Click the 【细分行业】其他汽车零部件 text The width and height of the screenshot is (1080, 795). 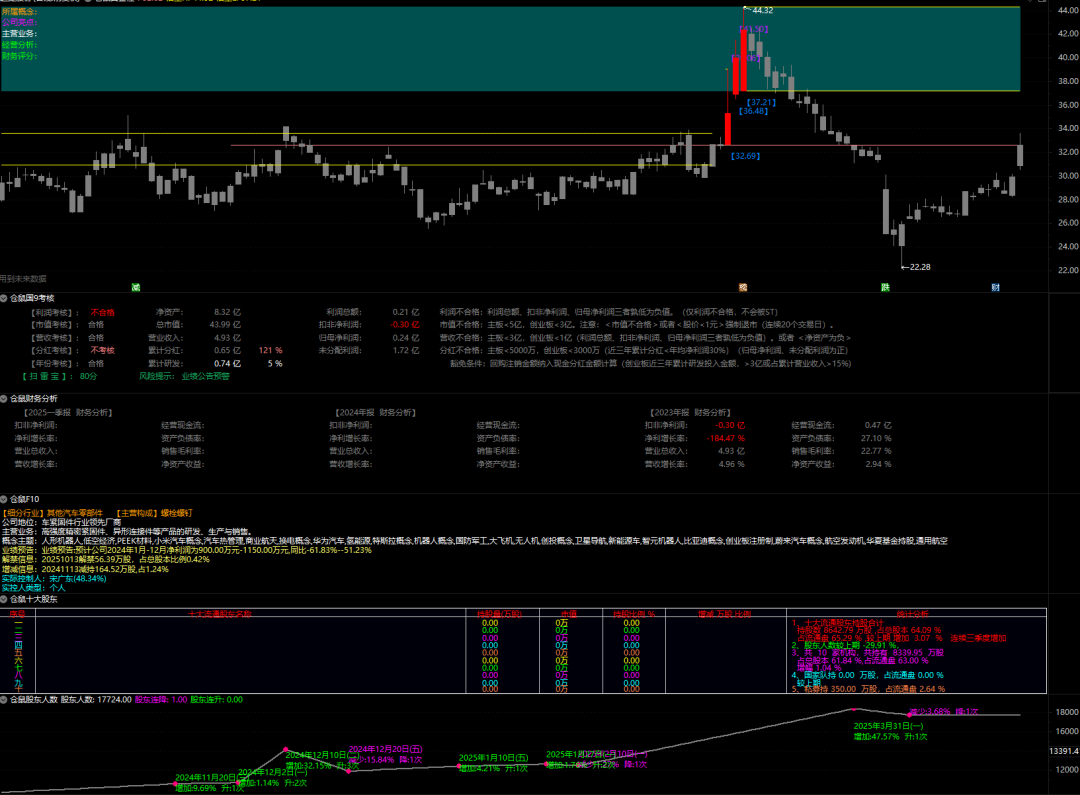pos(52,513)
